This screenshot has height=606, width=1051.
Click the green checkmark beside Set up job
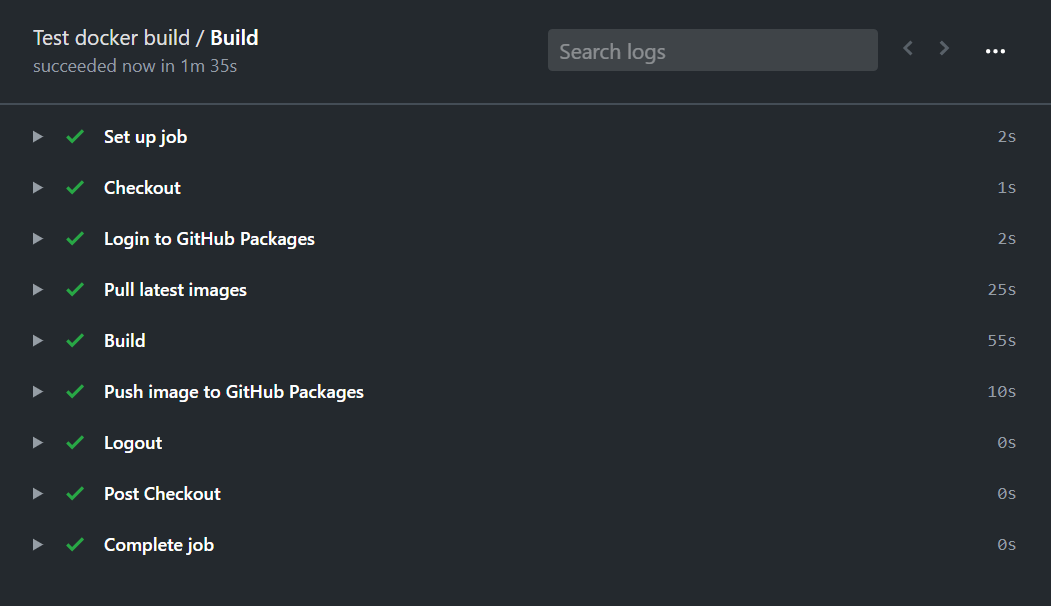pyautogui.click(x=75, y=136)
